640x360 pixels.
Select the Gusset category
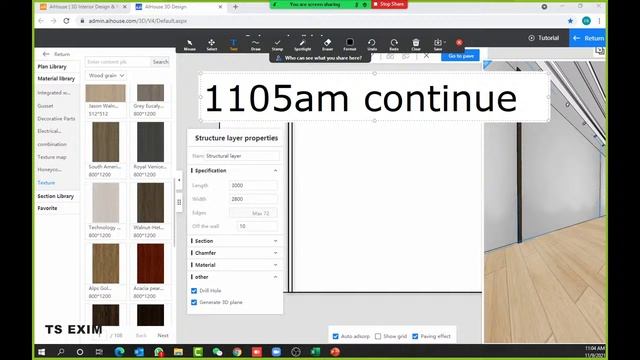pos(45,106)
